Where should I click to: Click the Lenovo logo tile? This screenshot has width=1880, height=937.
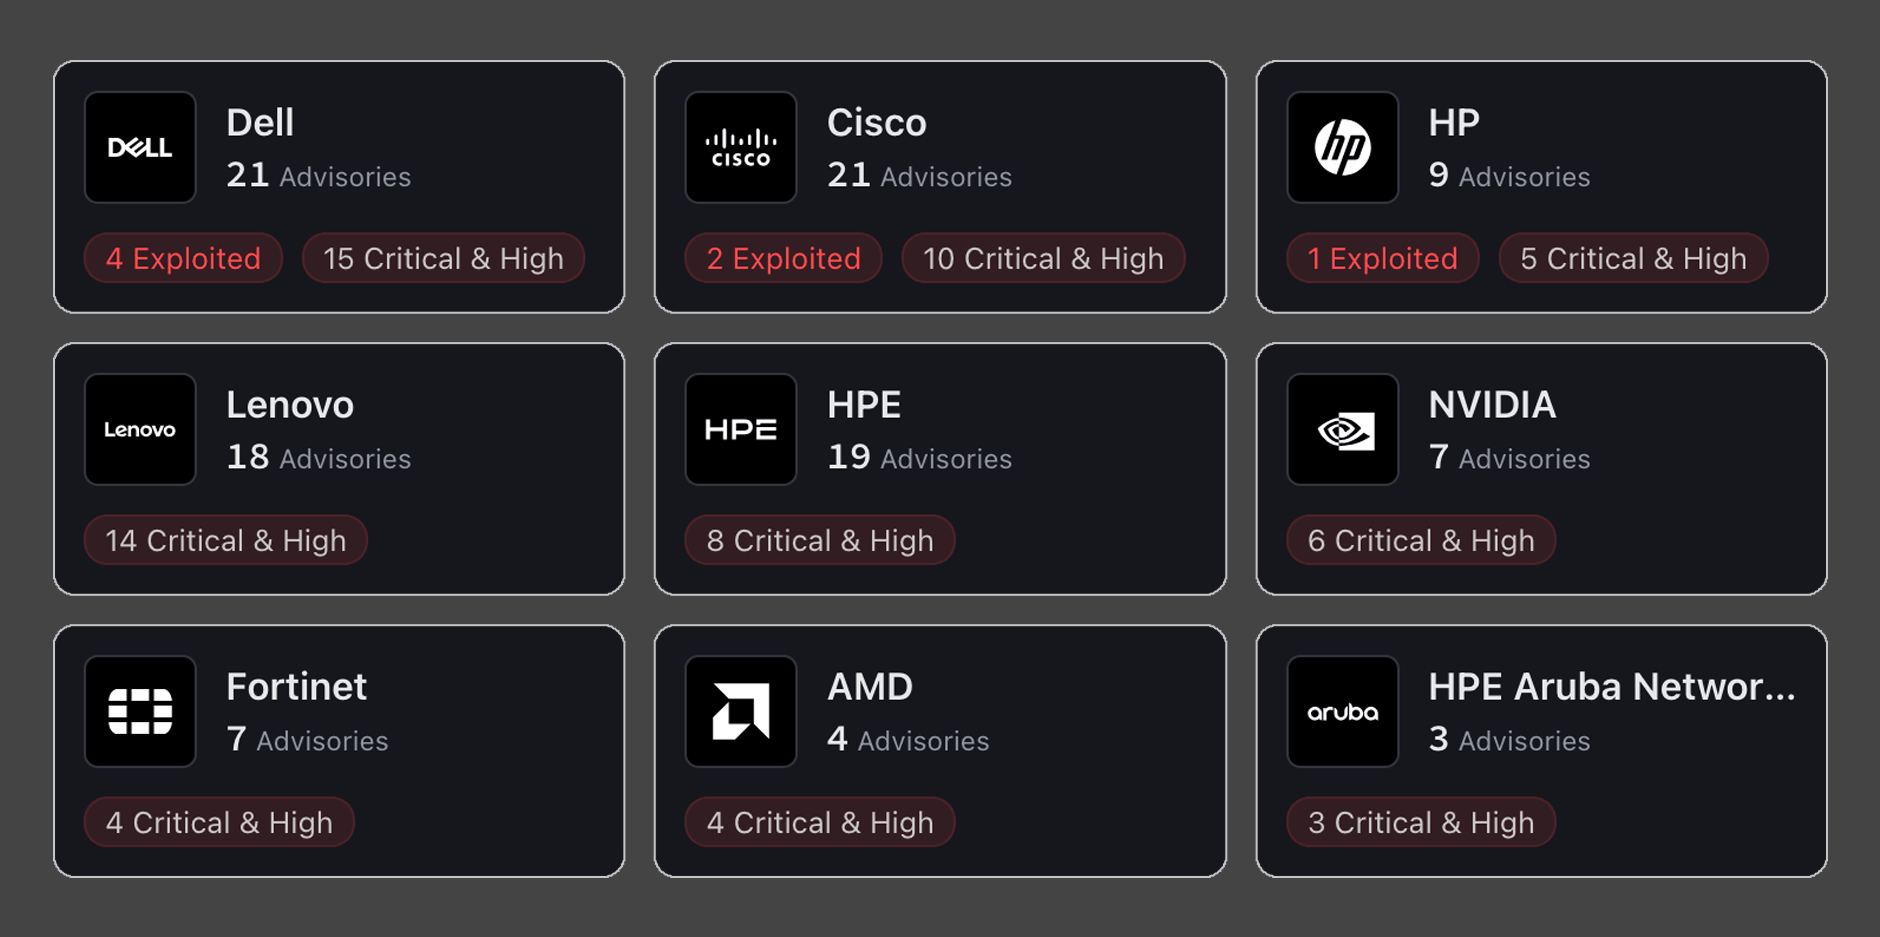tap(140, 429)
